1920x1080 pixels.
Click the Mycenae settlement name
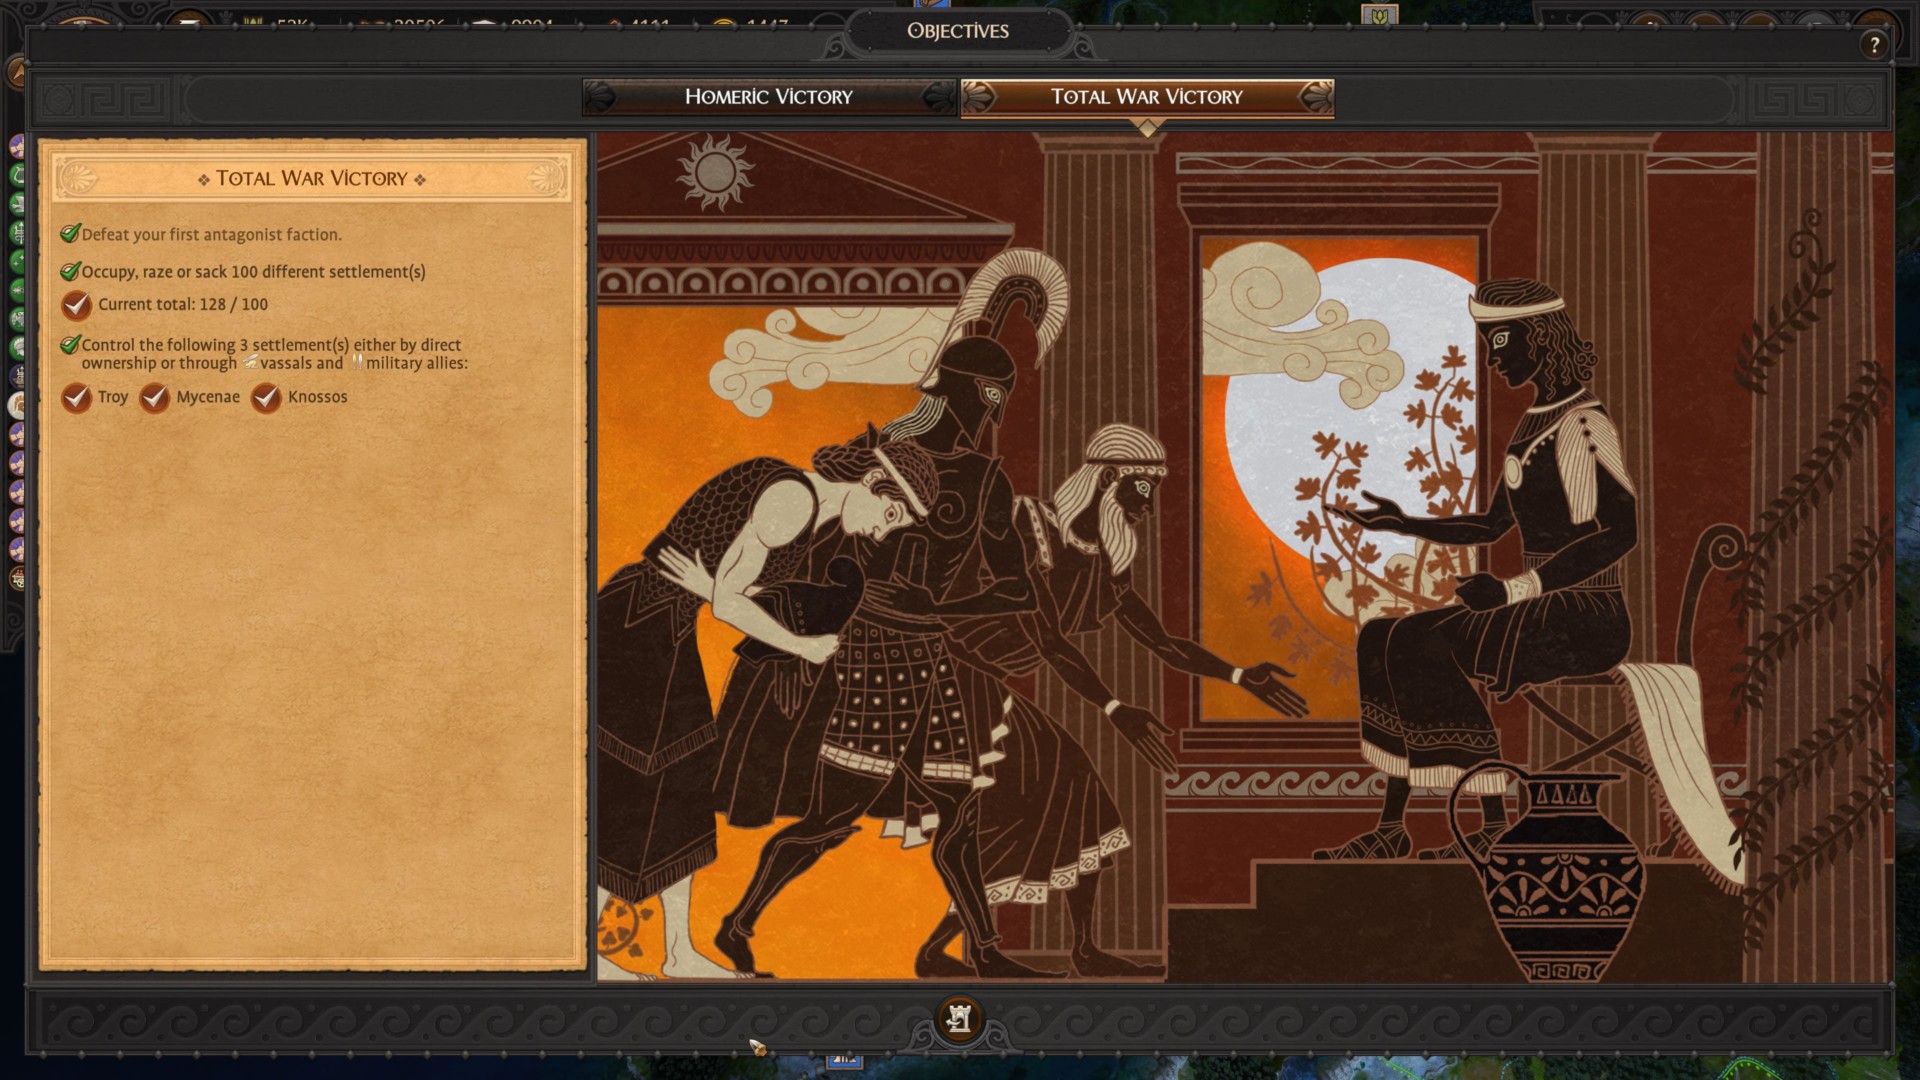point(208,397)
